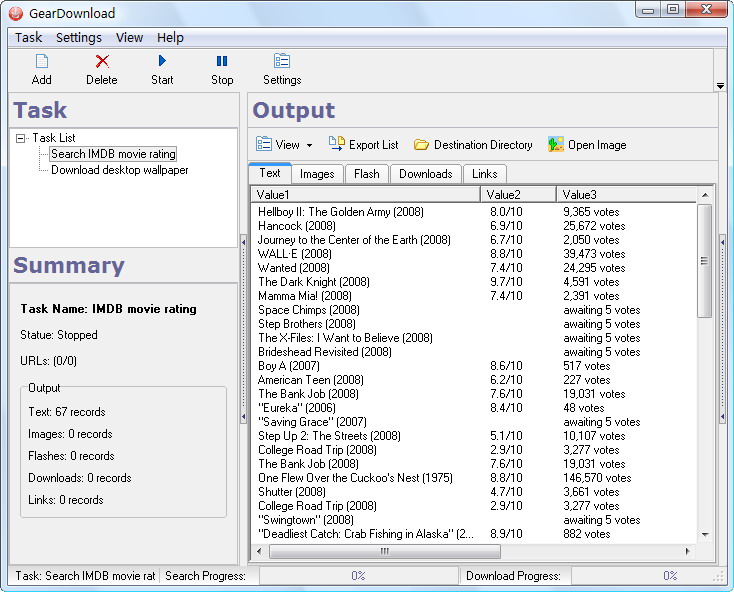
Task: Sort by the Value2 column header
Action: coord(517,194)
